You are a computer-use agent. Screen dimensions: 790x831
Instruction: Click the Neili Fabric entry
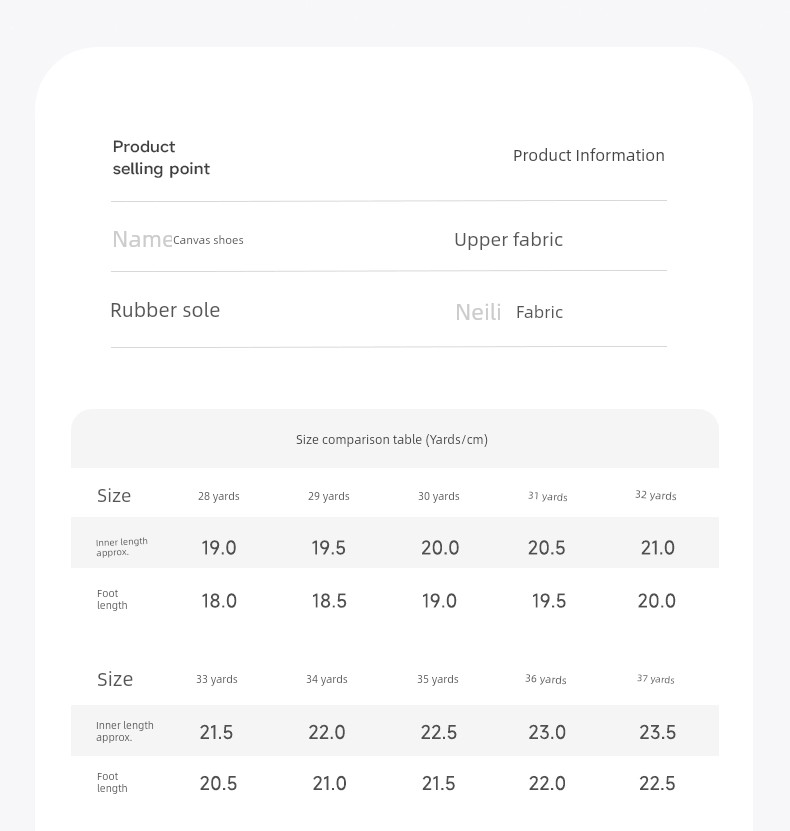(509, 312)
